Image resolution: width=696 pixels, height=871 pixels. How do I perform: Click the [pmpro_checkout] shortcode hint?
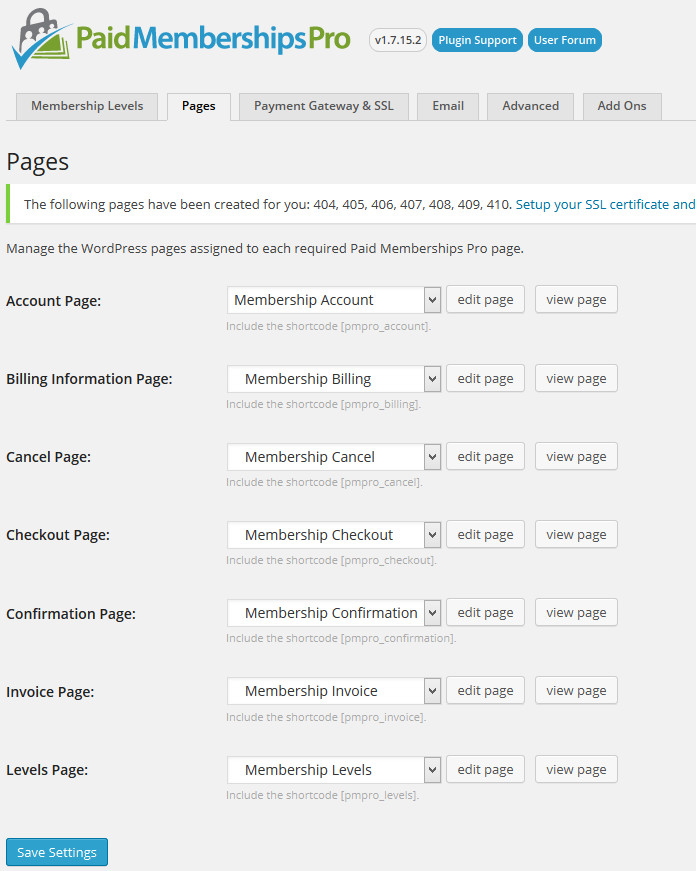pyautogui.click(x=331, y=560)
